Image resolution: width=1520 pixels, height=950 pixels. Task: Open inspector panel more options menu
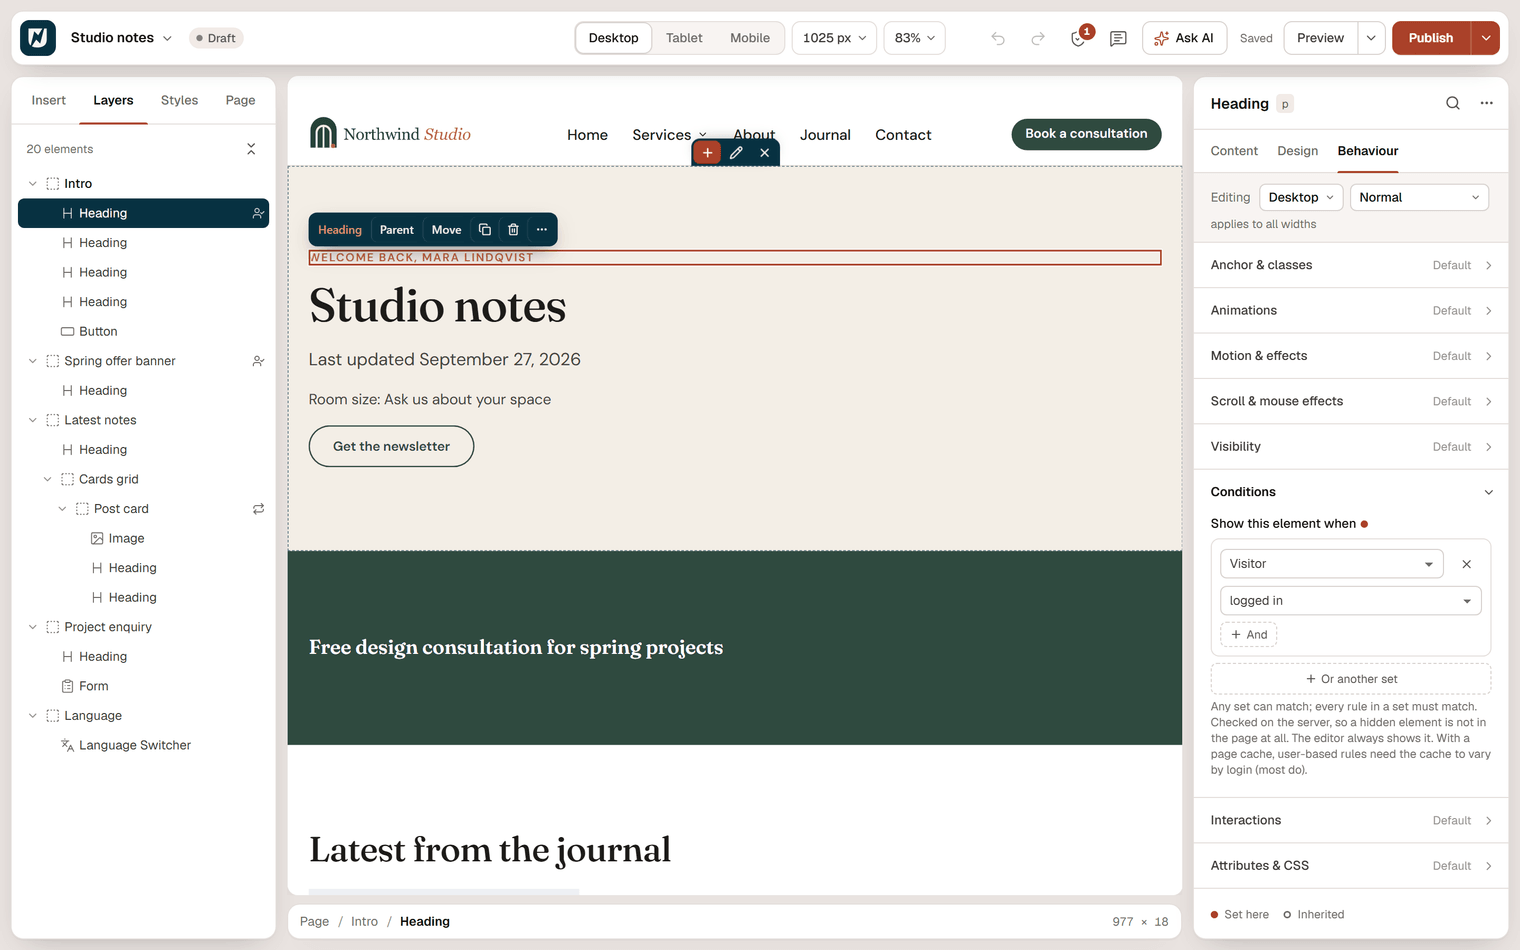tap(1487, 103)
